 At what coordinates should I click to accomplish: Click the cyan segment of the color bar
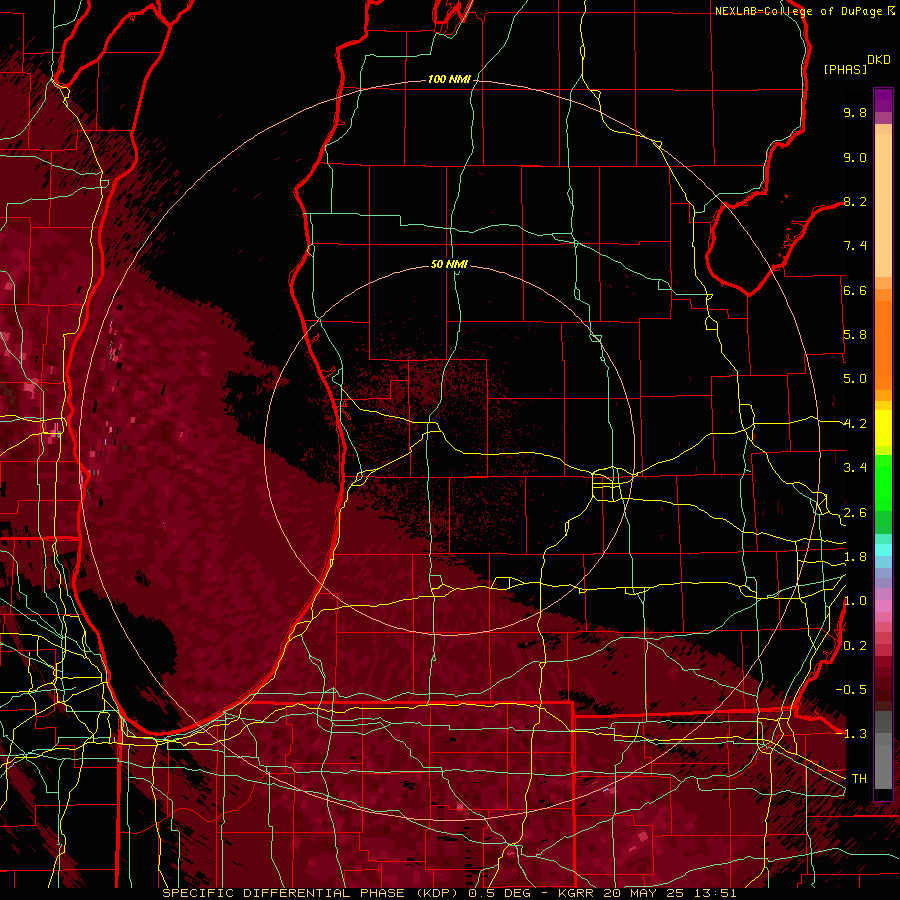click(x=883, y=550)
